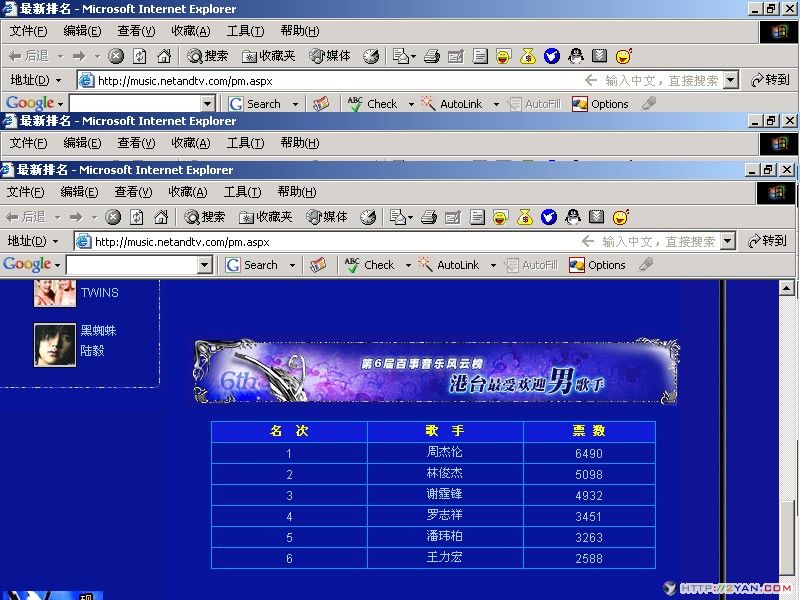
Task: Open the Google Search options dropdown
Action: (293, 264)
